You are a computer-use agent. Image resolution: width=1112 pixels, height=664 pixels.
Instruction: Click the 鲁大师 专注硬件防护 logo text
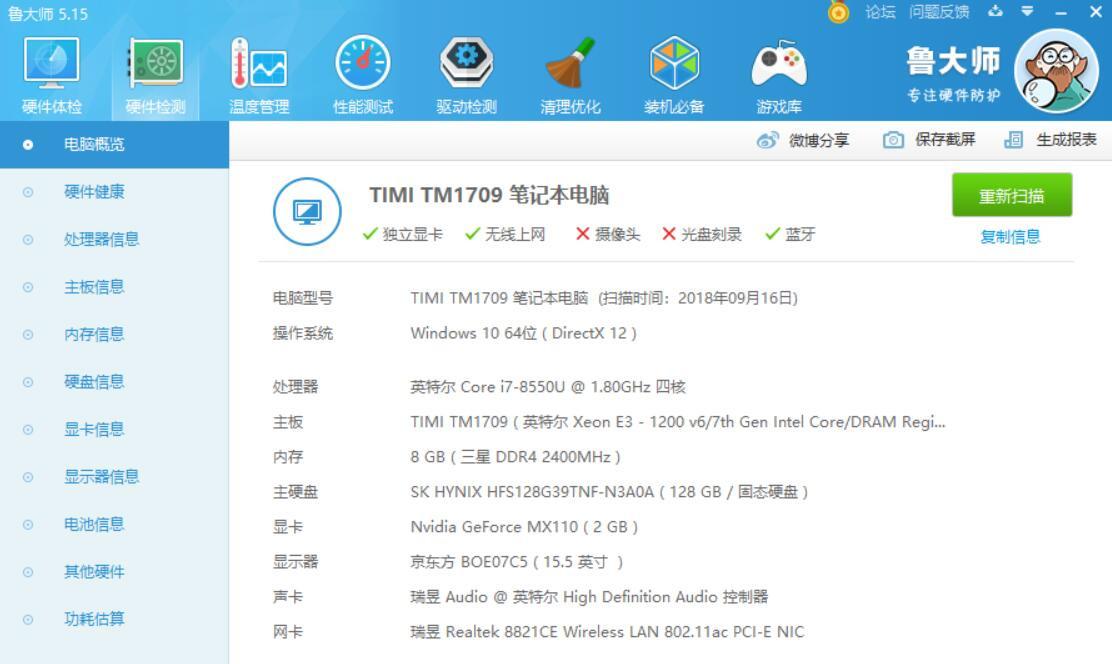[x=954, y=74]
